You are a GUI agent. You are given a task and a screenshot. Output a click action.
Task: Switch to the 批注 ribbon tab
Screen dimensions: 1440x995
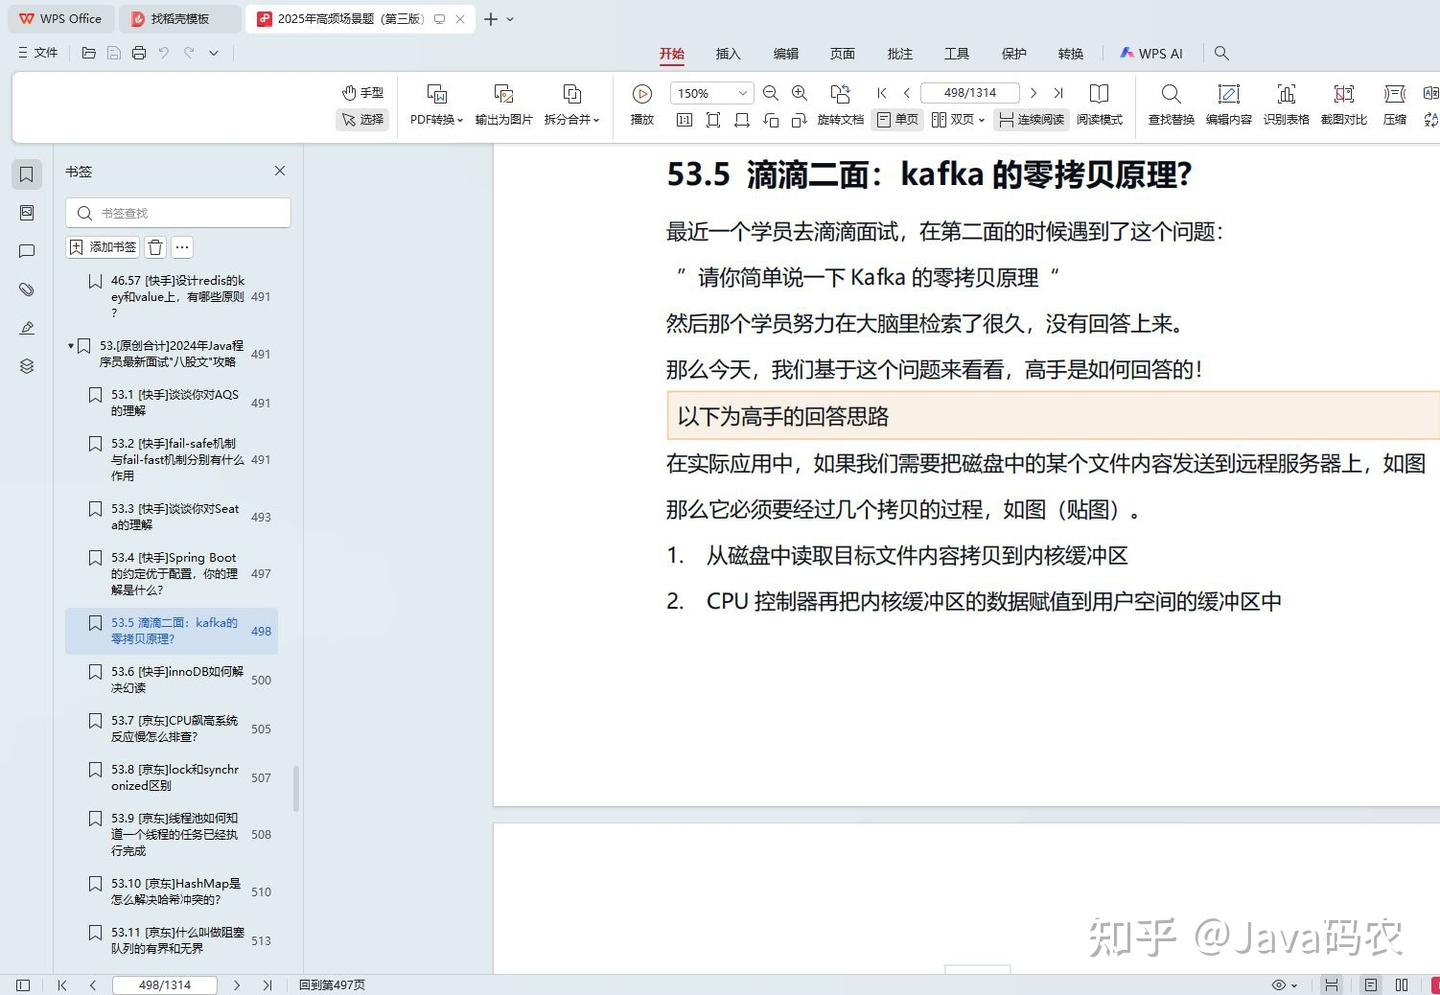pyautogui.click(x=899, y=53)
